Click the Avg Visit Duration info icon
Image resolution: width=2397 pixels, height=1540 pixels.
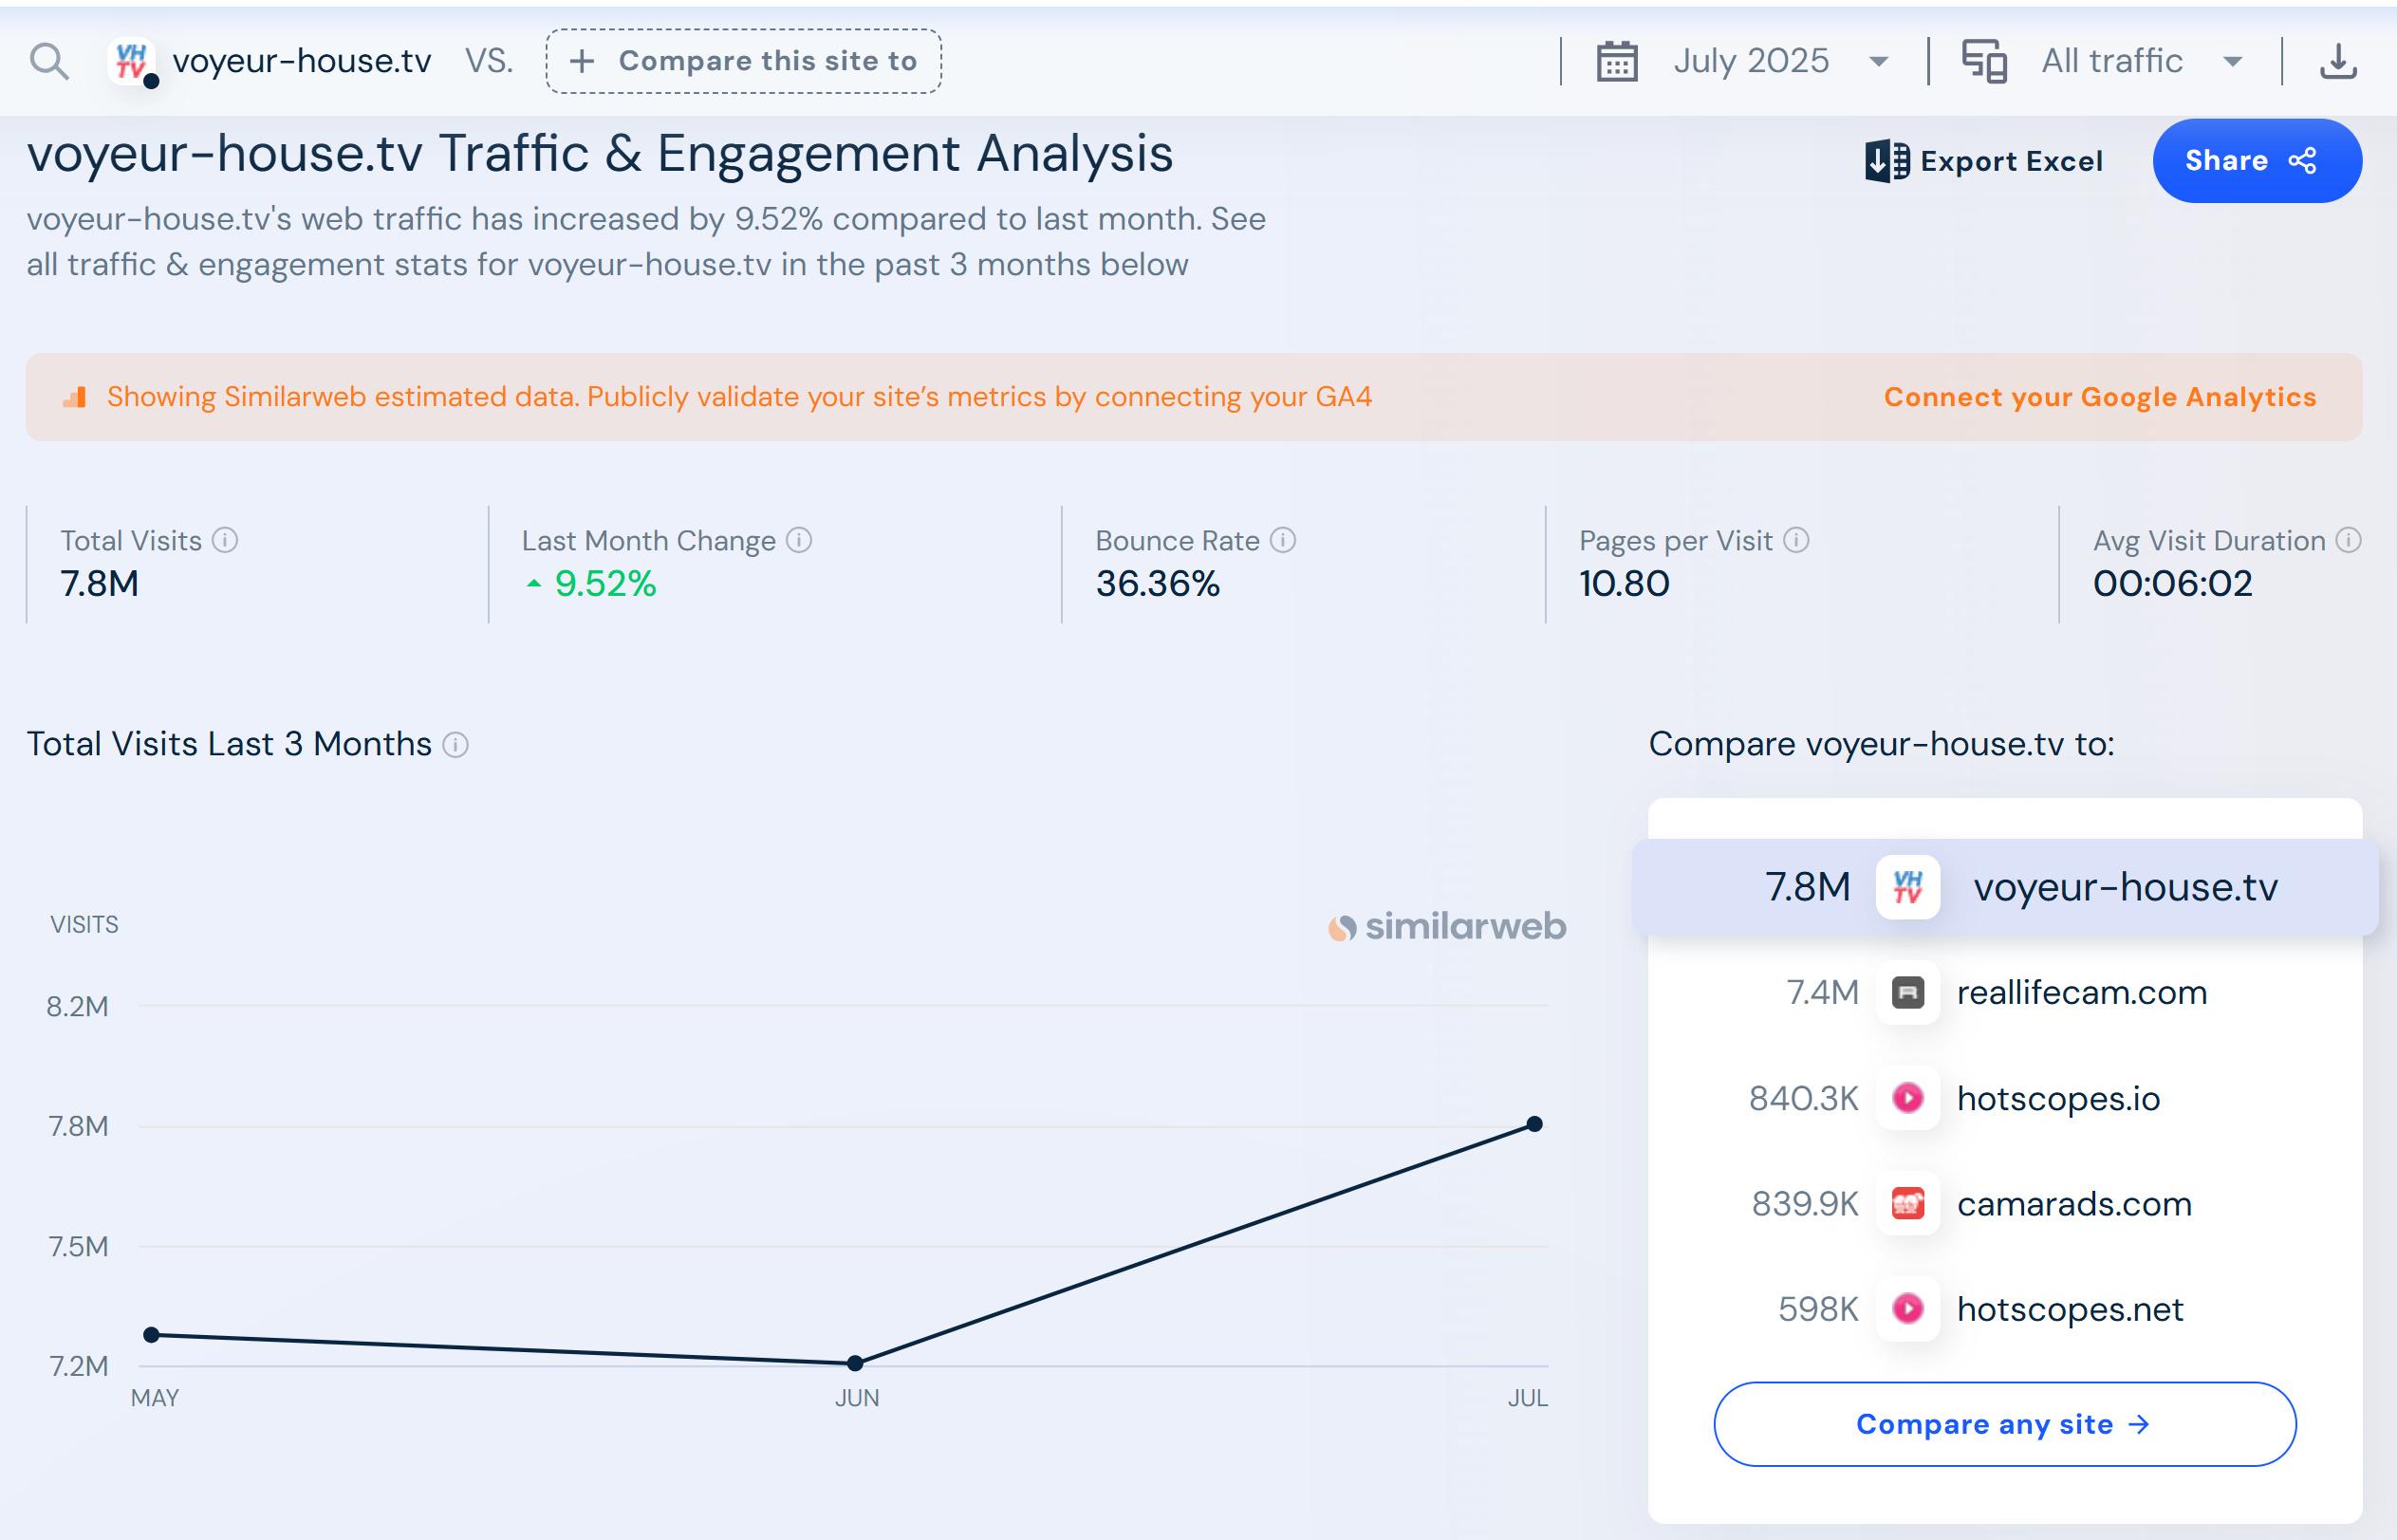(2348, 541)
